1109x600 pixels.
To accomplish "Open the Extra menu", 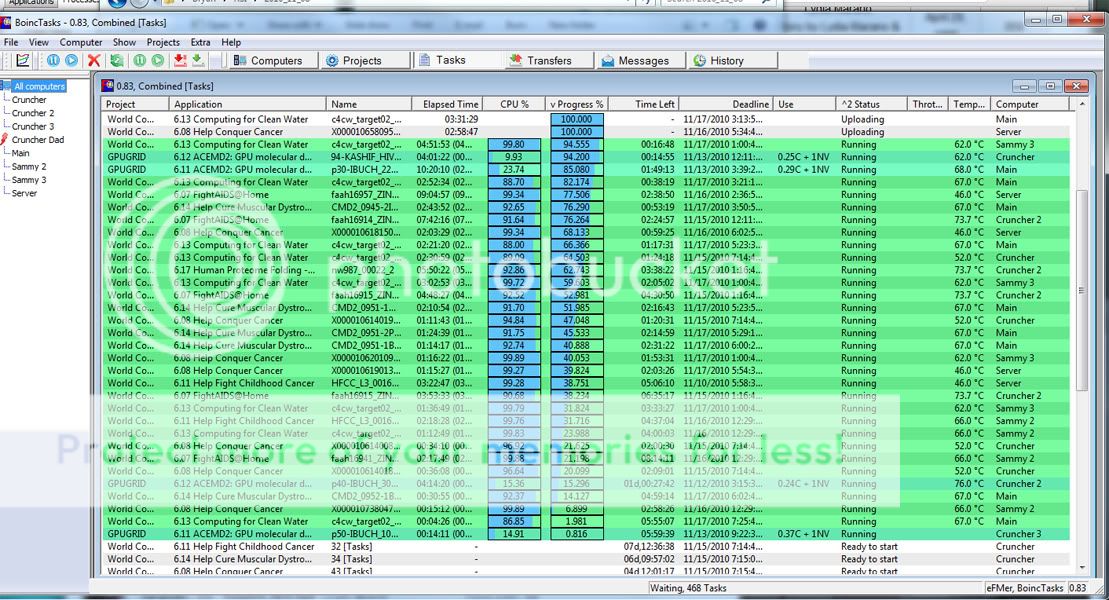I will pos(200,43).
